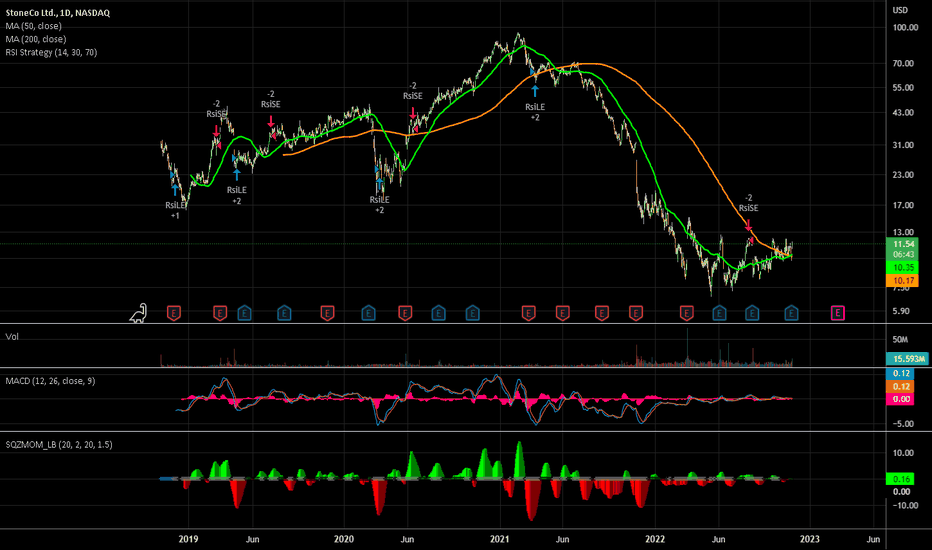Click the blue up arrow above 2021 RsiLE label

[535, 91]
